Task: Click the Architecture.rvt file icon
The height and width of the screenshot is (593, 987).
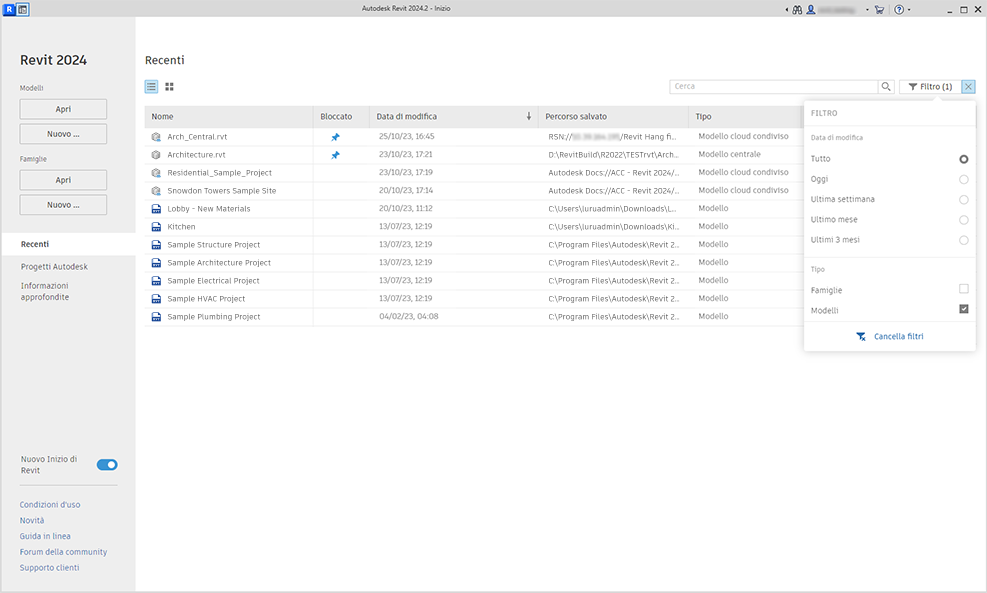Action: (x=156, y=155)
